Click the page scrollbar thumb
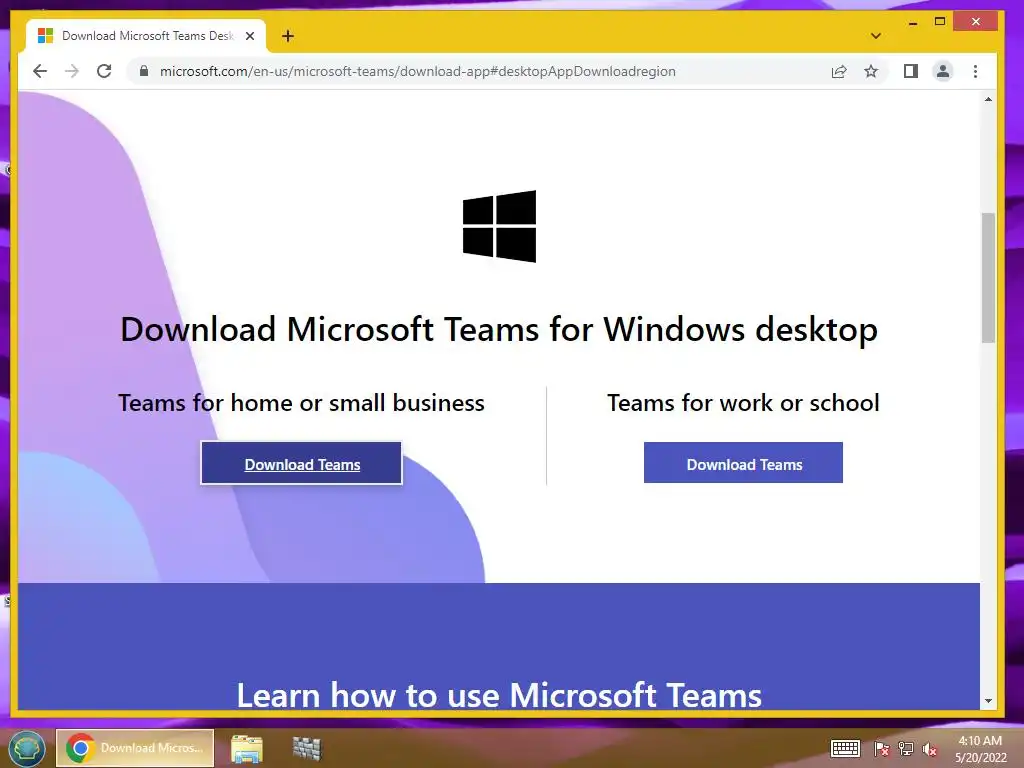This screenshot has height=768, width=1024. [x=988, y=278]
